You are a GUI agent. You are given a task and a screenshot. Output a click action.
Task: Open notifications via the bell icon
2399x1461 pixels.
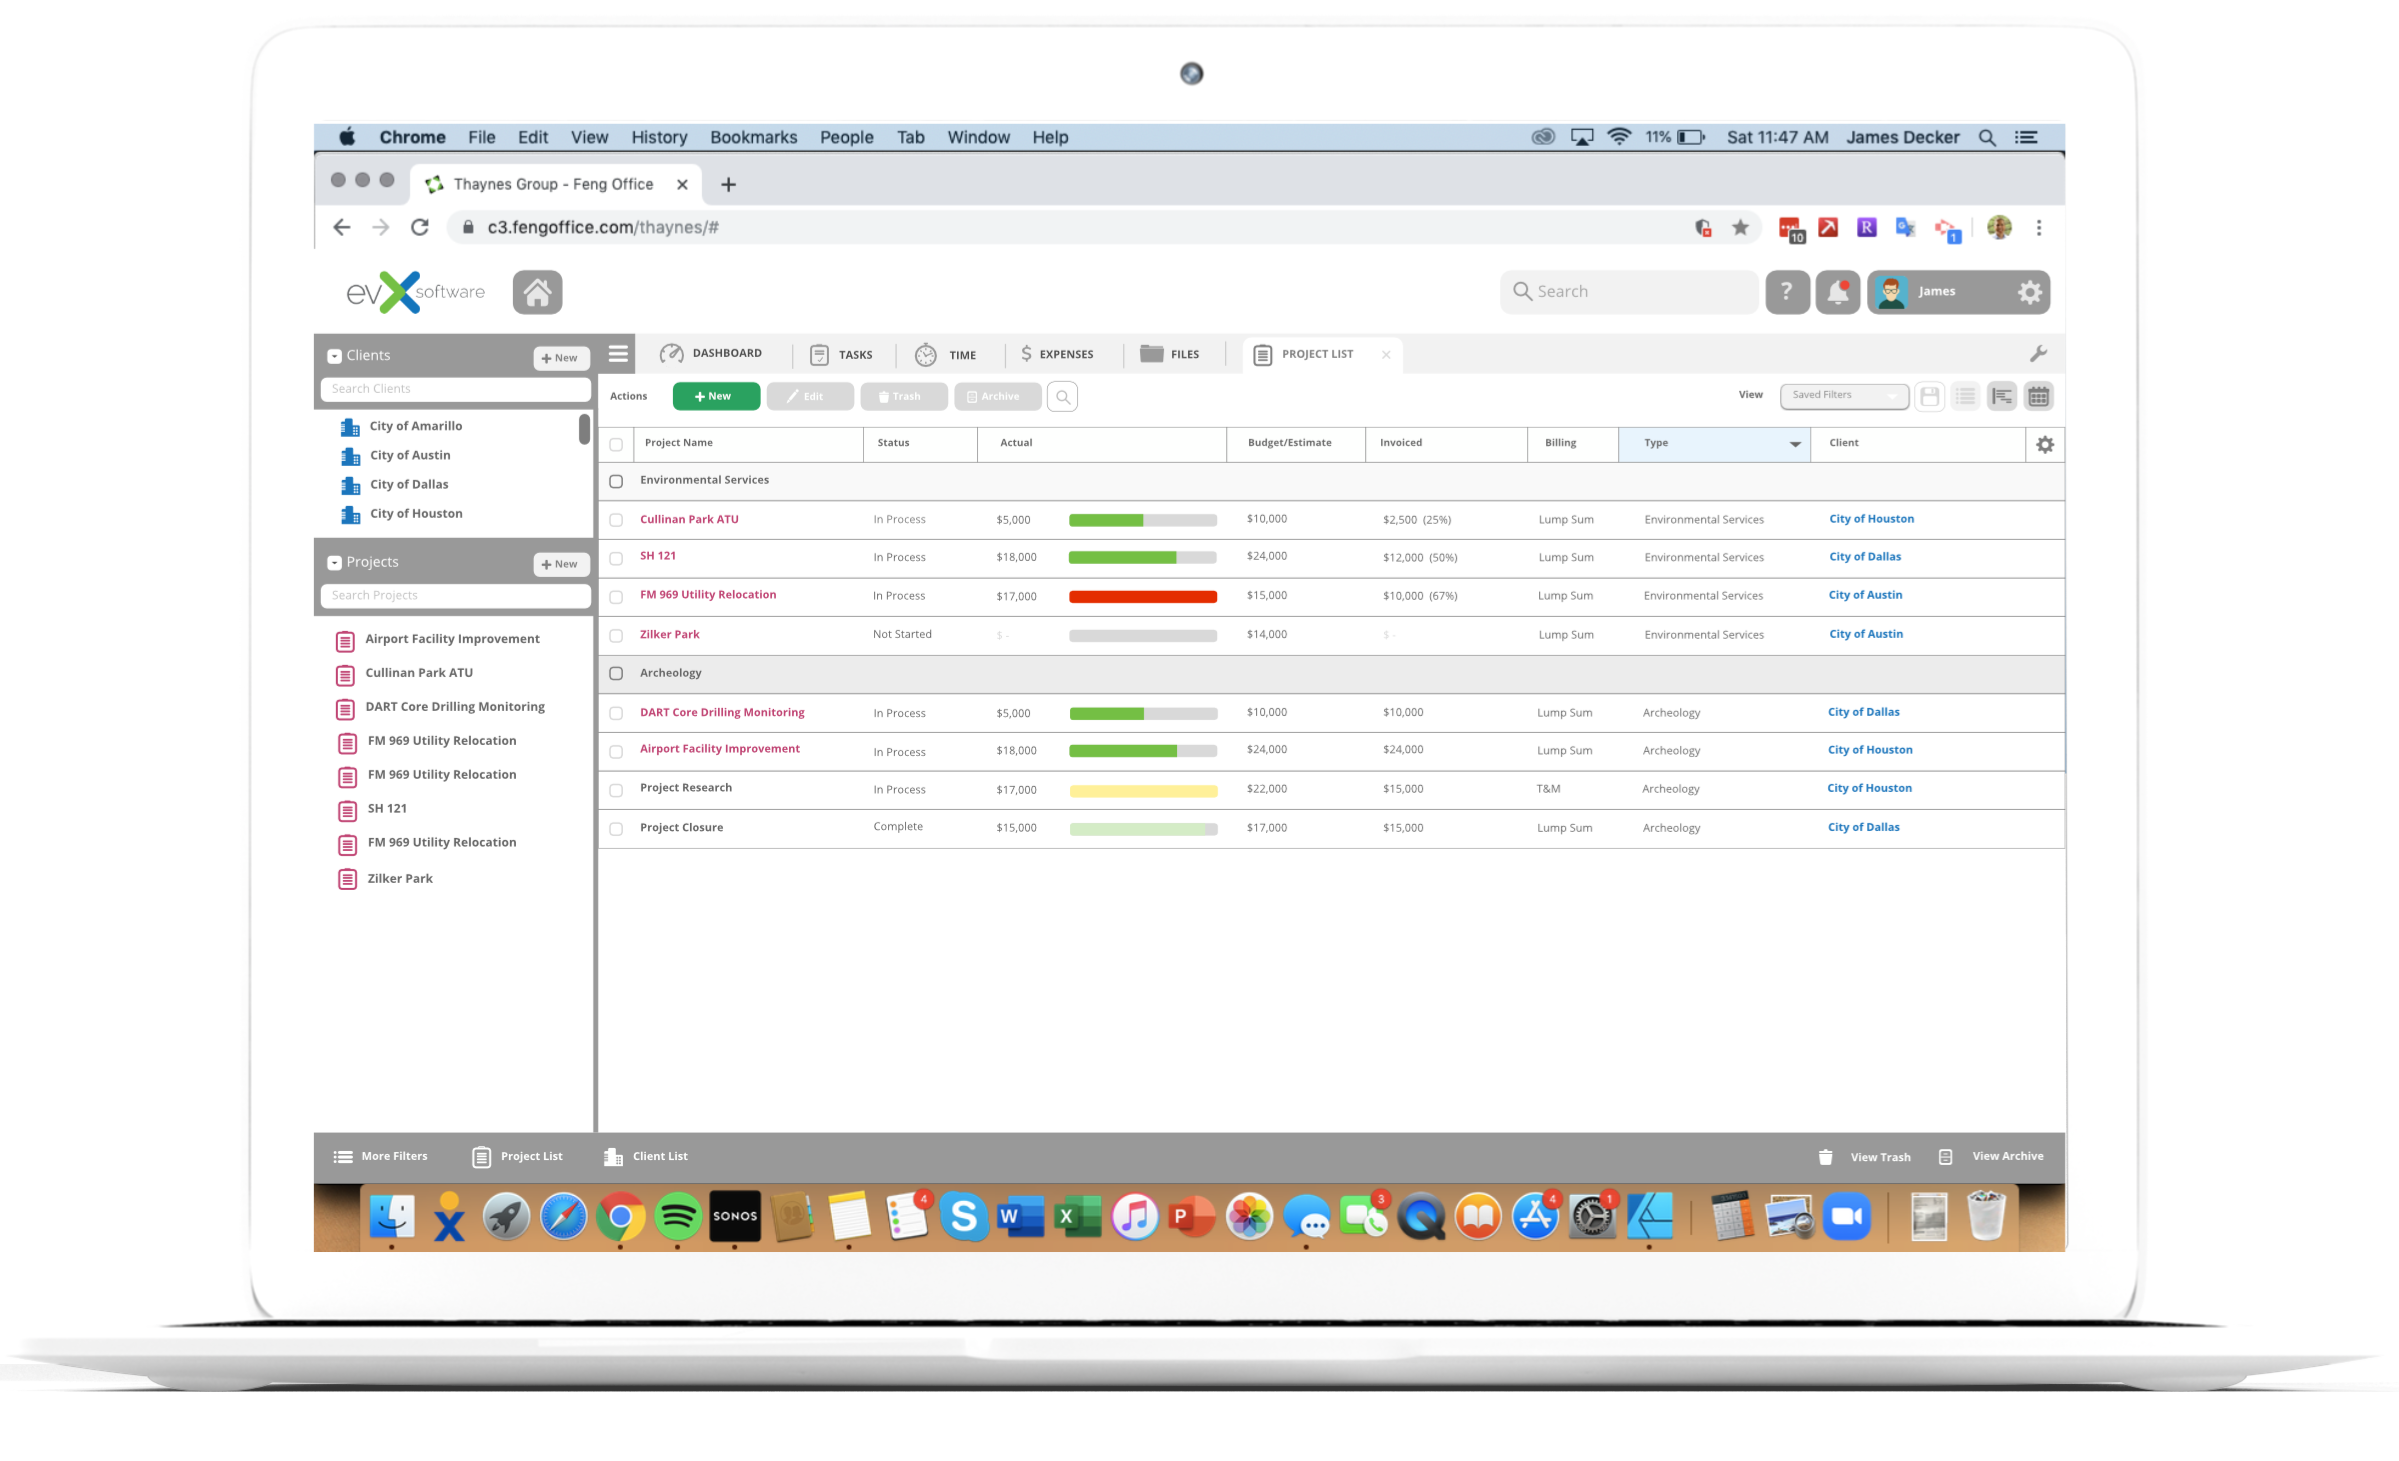tap(1838, 291)
